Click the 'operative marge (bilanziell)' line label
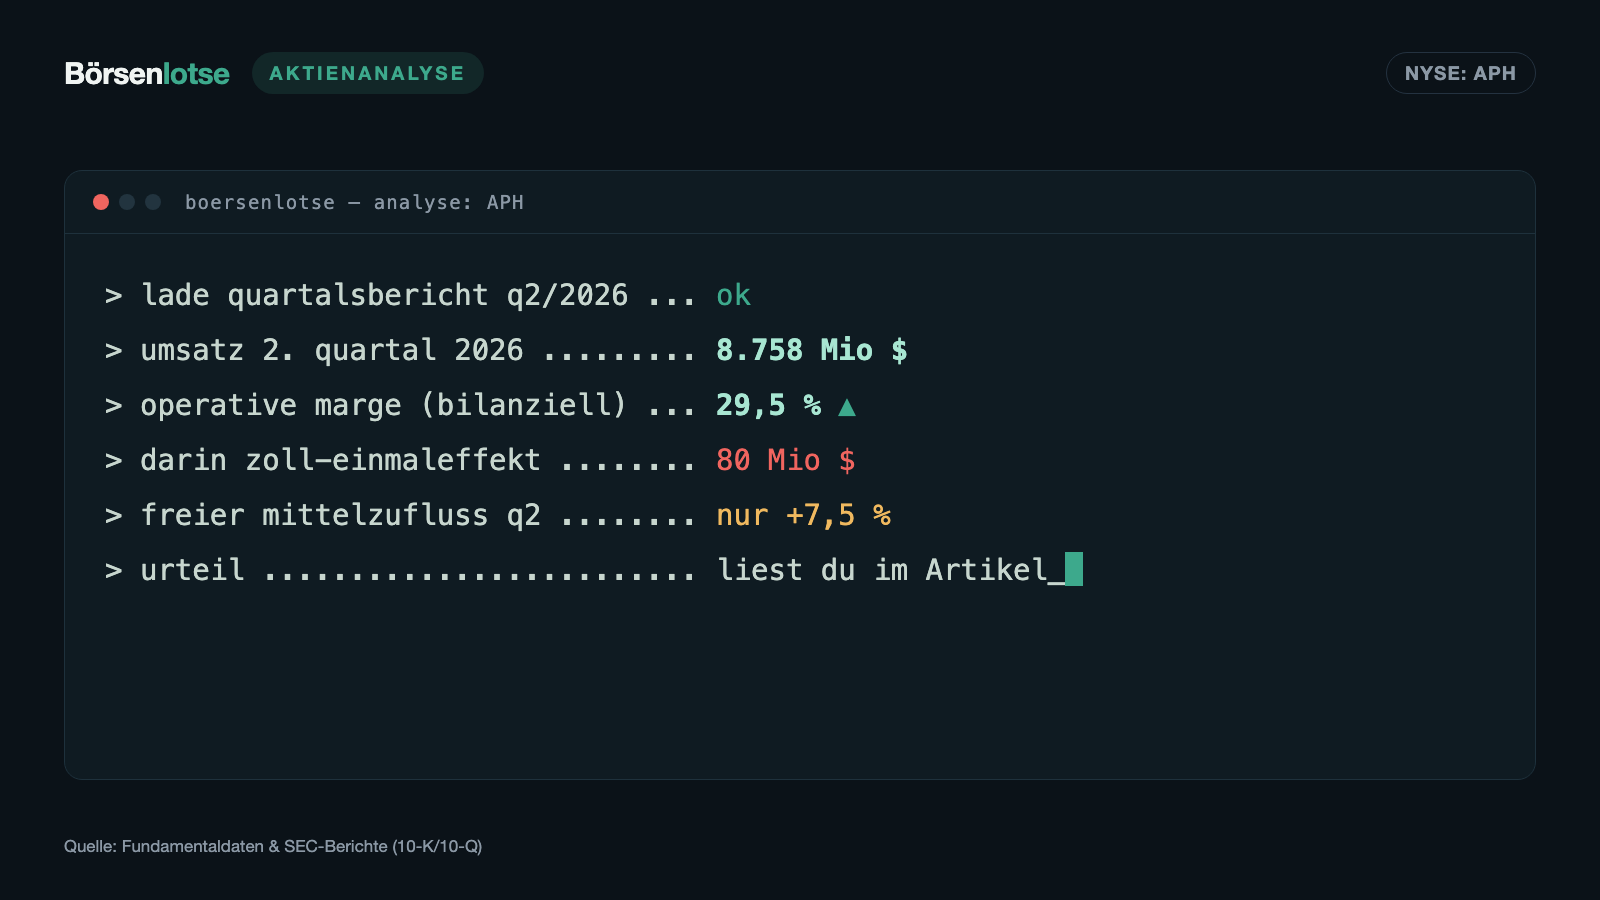 coord(383,405)
